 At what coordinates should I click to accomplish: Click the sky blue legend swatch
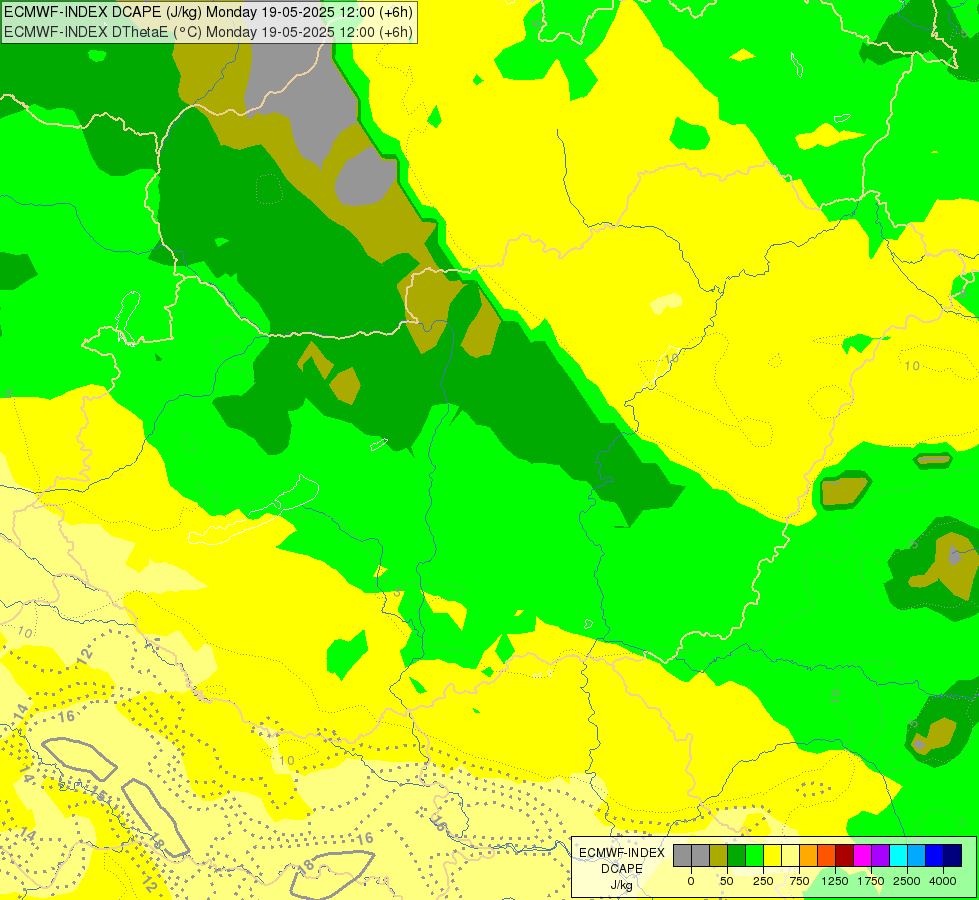(917, 855)
